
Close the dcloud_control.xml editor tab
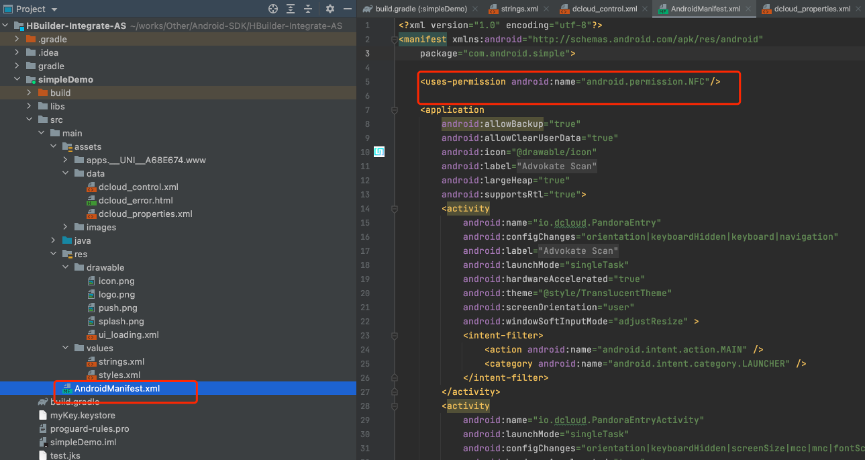(x=645, y=9)
